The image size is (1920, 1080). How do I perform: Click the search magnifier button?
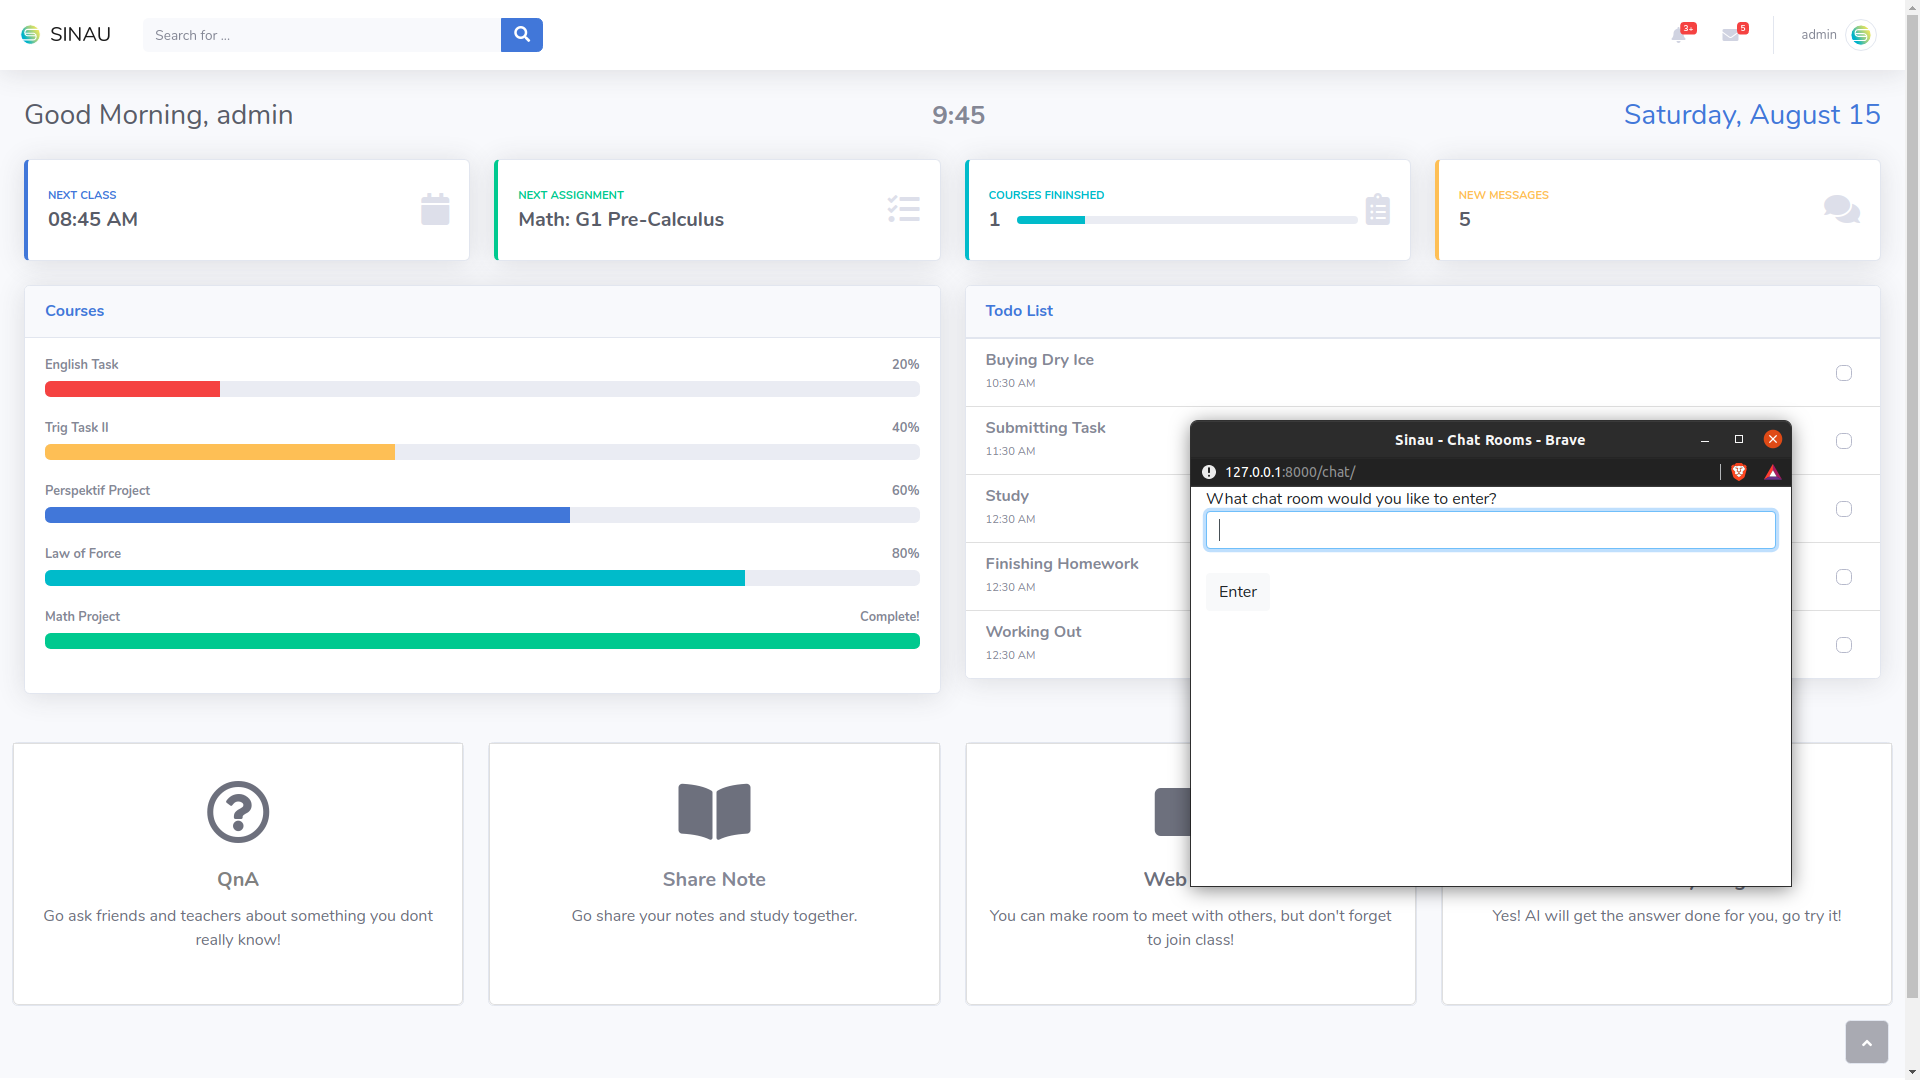click(521, 35)
